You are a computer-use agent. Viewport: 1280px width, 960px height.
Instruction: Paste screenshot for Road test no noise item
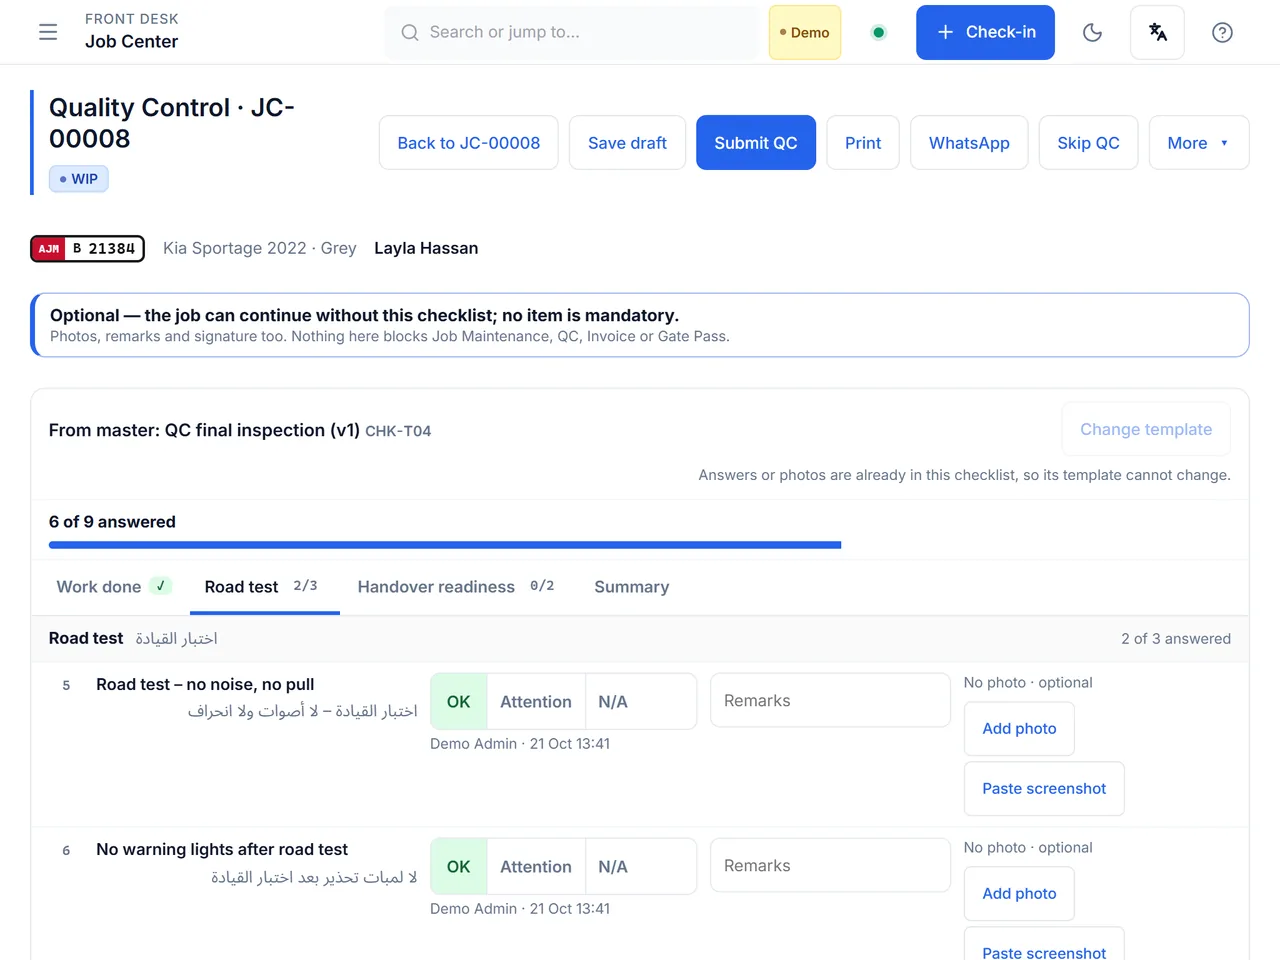pyautogui.click(x=1044, y=789)
